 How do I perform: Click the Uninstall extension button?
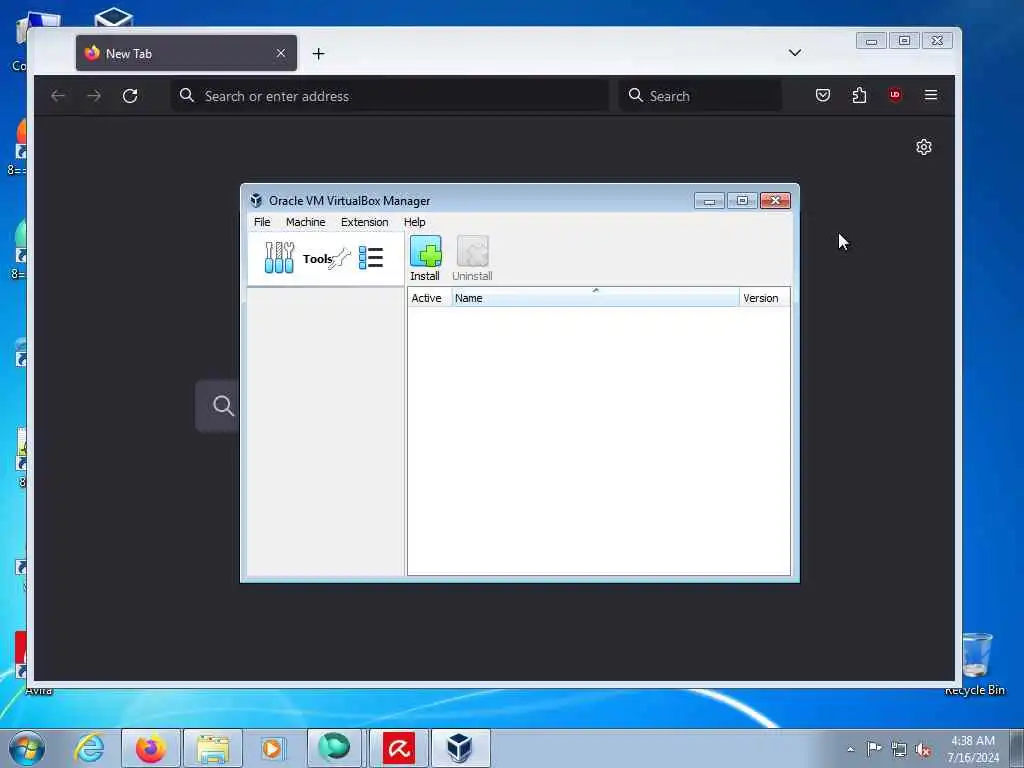pyautogui.click(x=472, y=259)
